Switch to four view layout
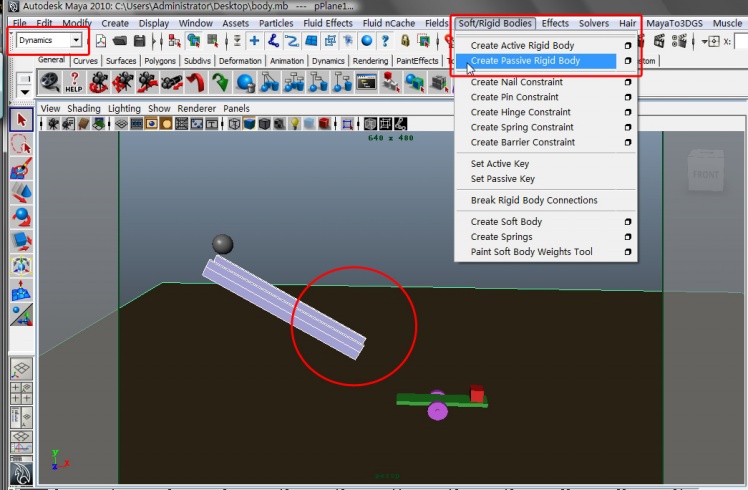Viewport: 748px width, 490px height. point(21,394)
